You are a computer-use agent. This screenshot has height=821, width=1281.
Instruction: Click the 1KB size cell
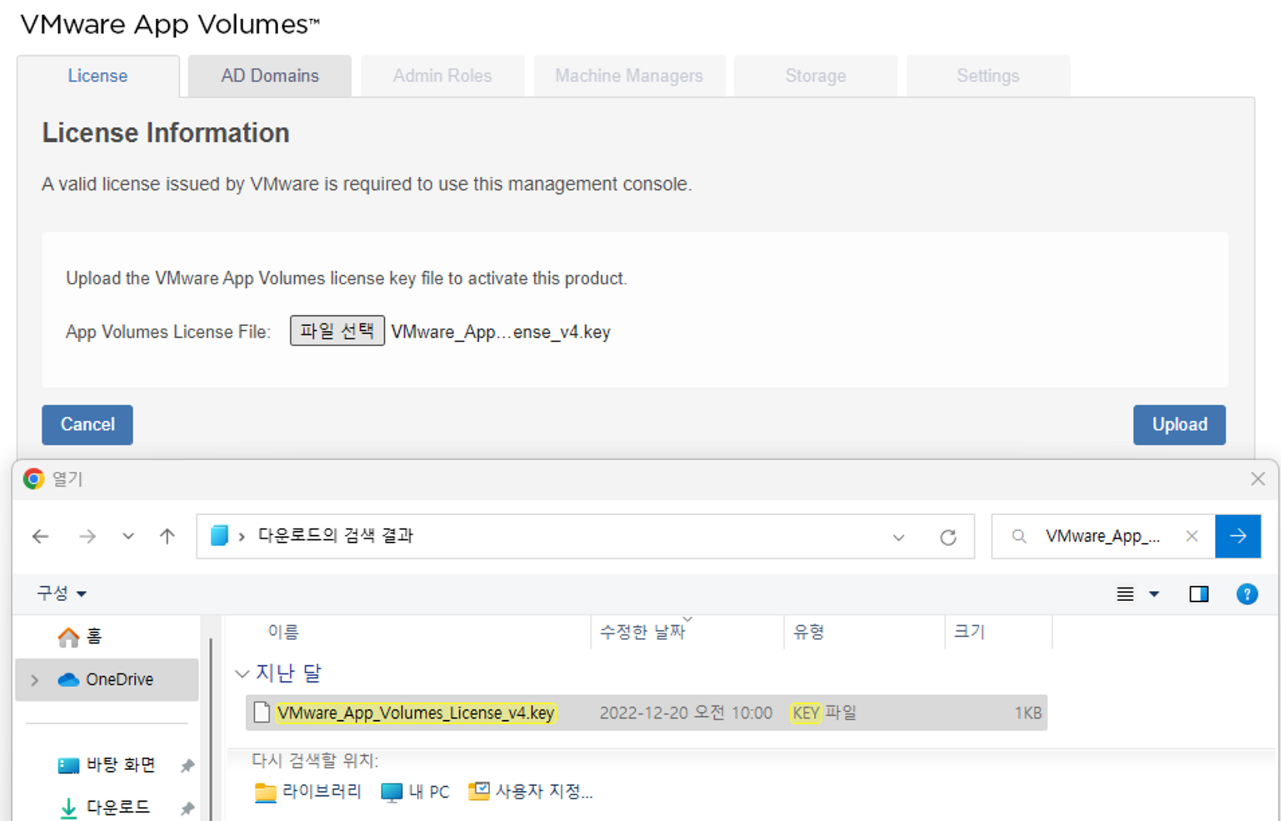[x=1028, y=713]
